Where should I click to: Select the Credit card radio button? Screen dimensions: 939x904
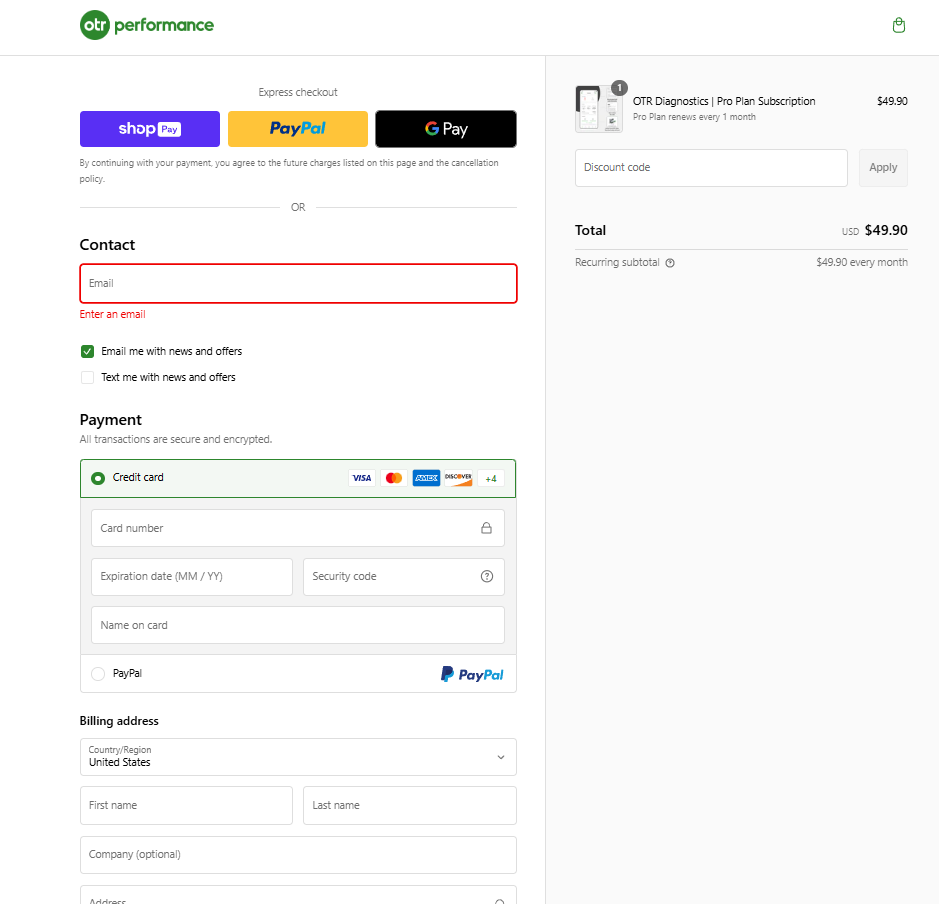(x=98, y=478)
